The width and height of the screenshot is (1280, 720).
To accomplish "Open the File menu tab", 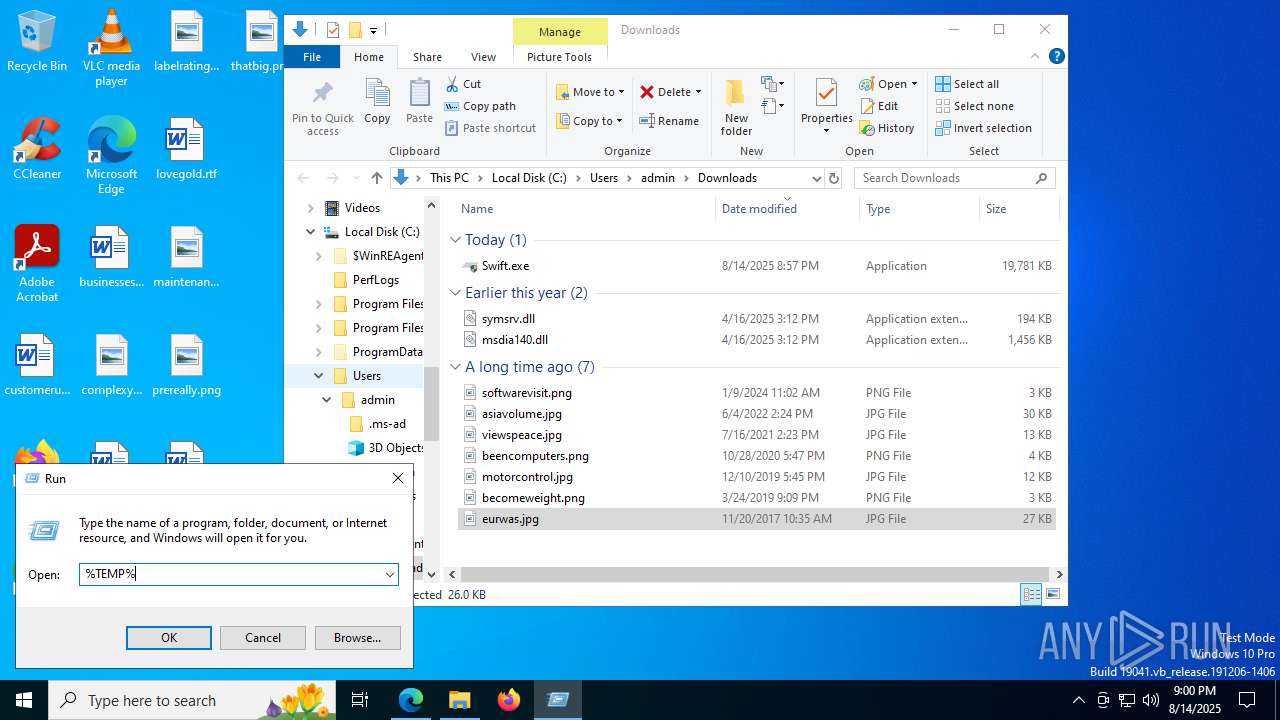I will point(312,57).
